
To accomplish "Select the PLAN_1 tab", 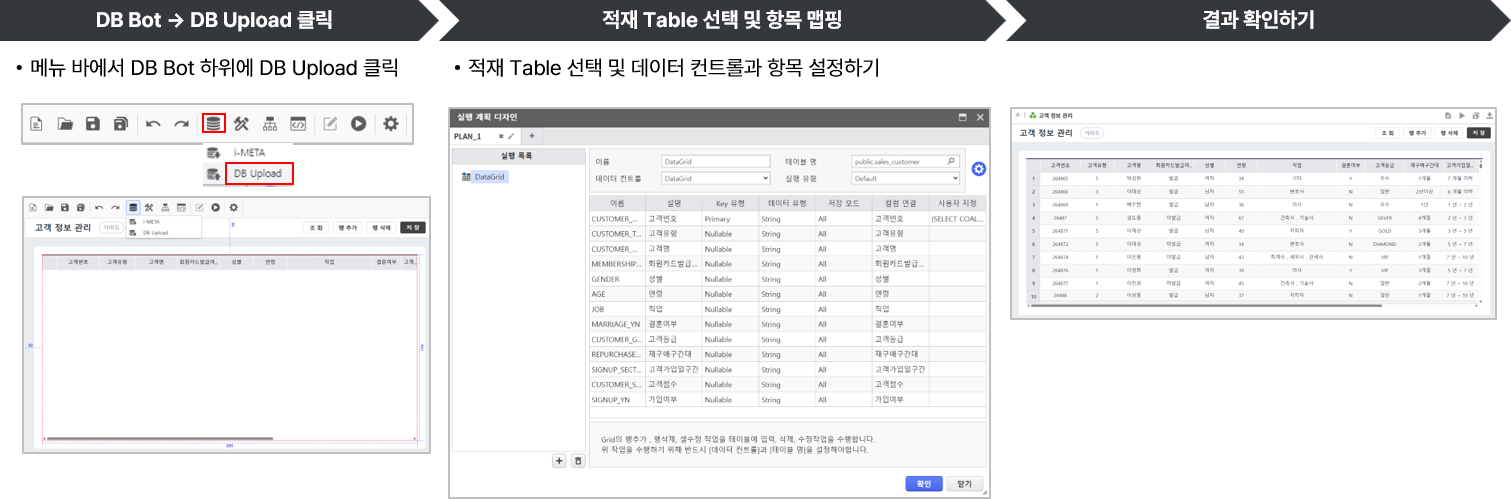I will 468,136.
